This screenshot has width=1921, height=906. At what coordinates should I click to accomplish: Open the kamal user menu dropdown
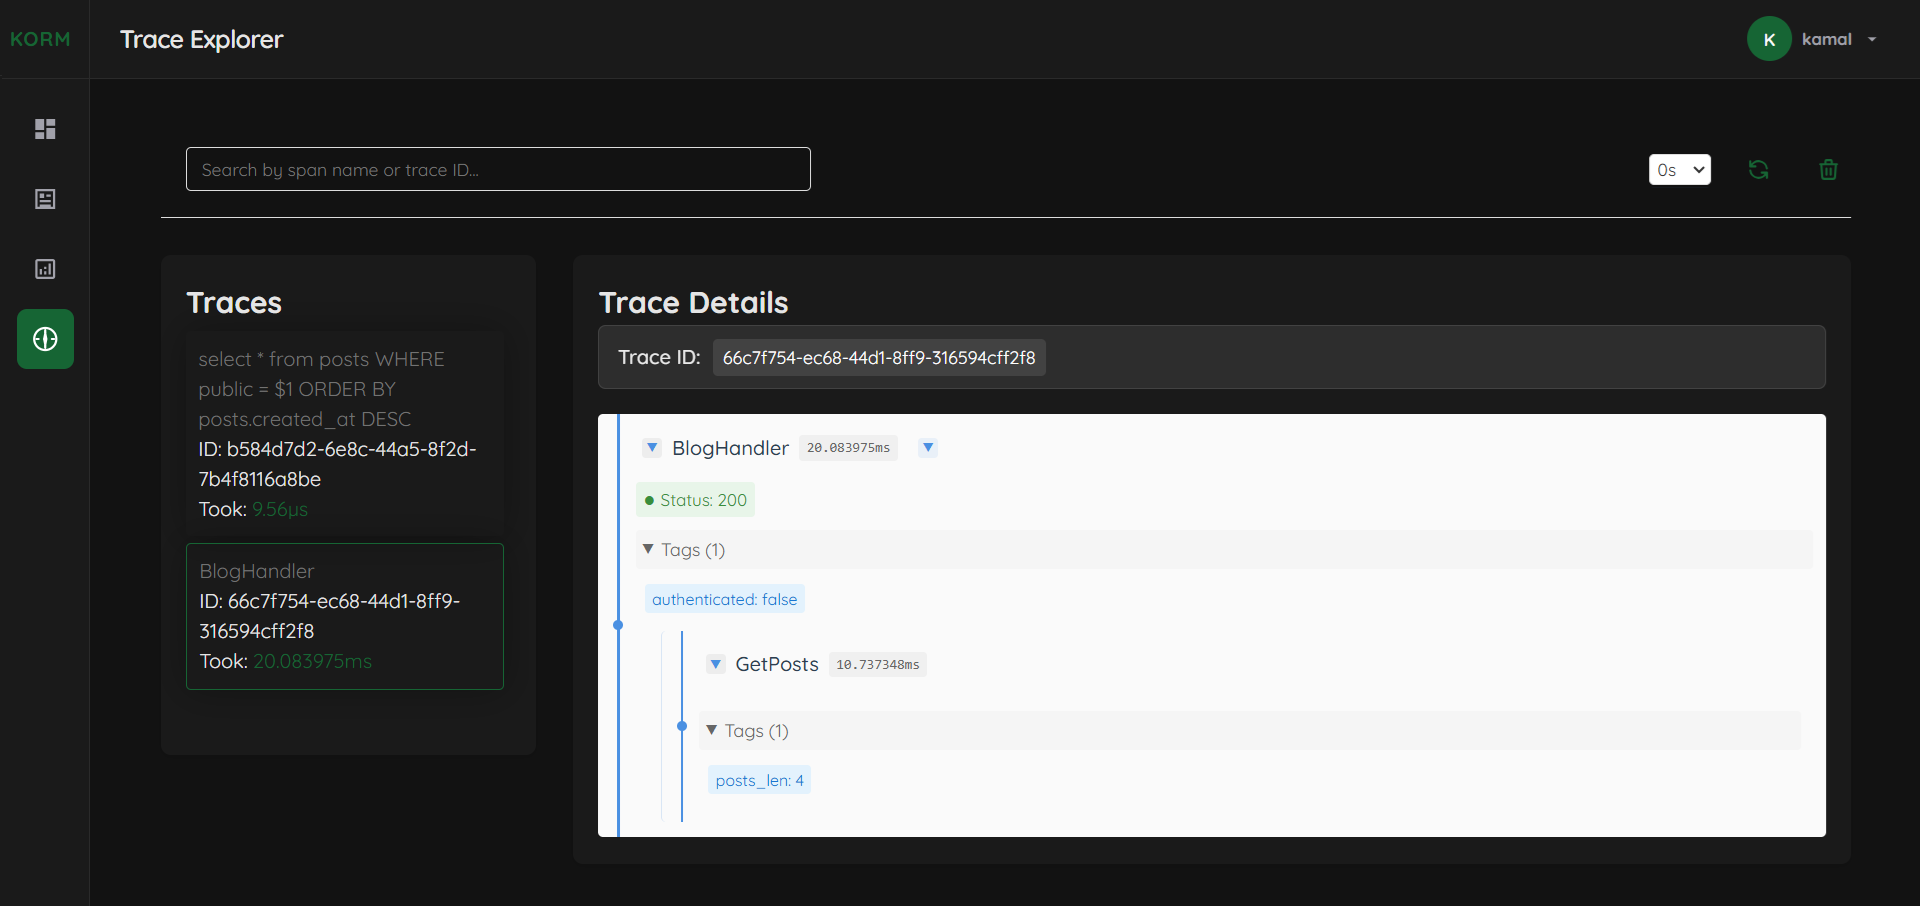point(1839,39)
